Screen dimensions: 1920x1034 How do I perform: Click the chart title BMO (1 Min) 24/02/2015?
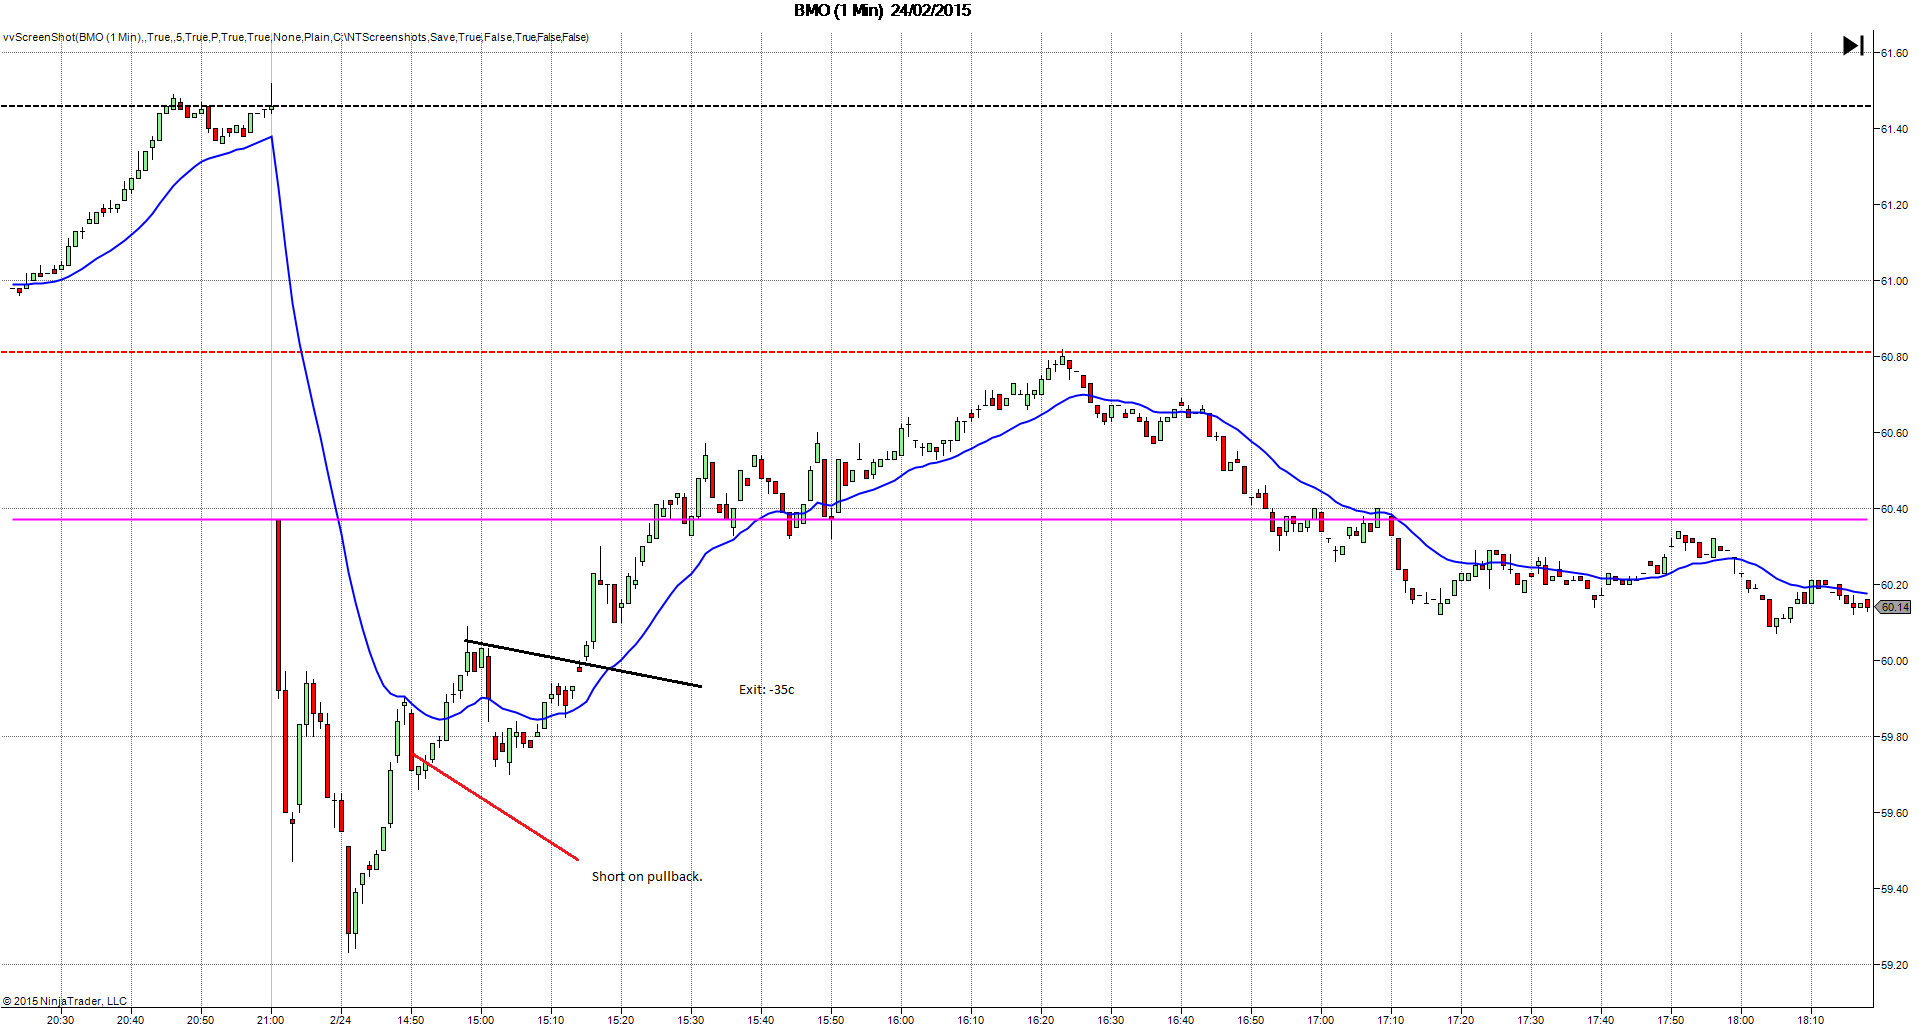coord(882,10)
